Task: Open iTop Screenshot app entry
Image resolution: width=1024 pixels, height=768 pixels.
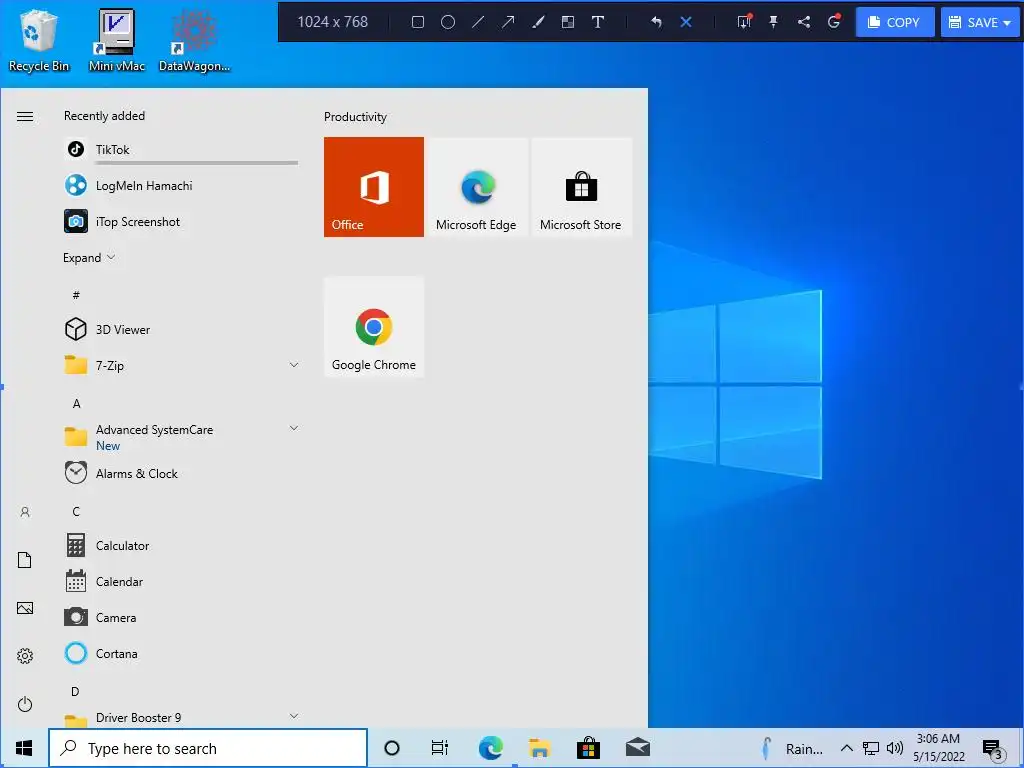Action: coord(181,221)
